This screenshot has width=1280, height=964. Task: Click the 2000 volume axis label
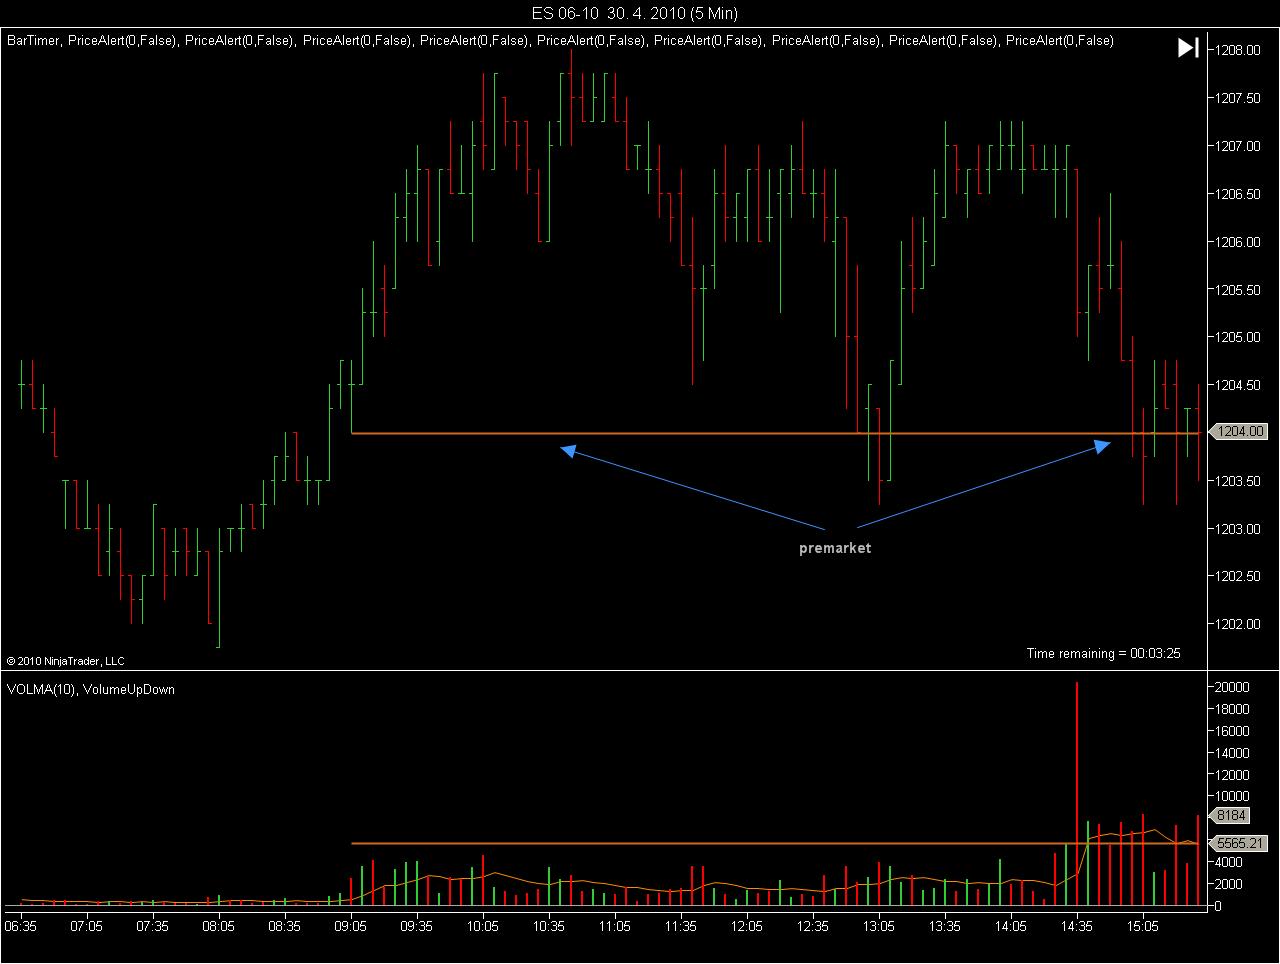[1229, 884]
